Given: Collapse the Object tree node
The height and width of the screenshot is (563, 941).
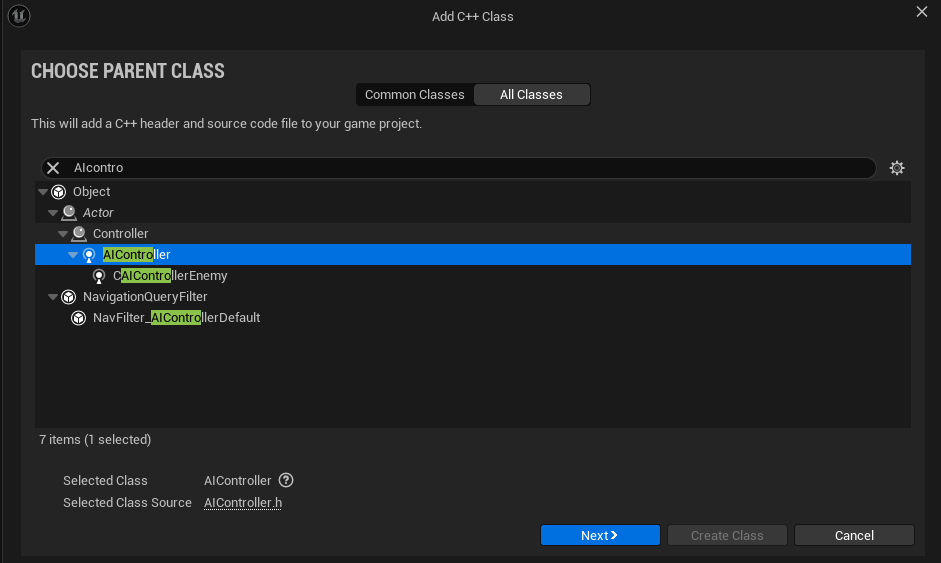Looking at the screenshot, I should [x=43, y=192].
